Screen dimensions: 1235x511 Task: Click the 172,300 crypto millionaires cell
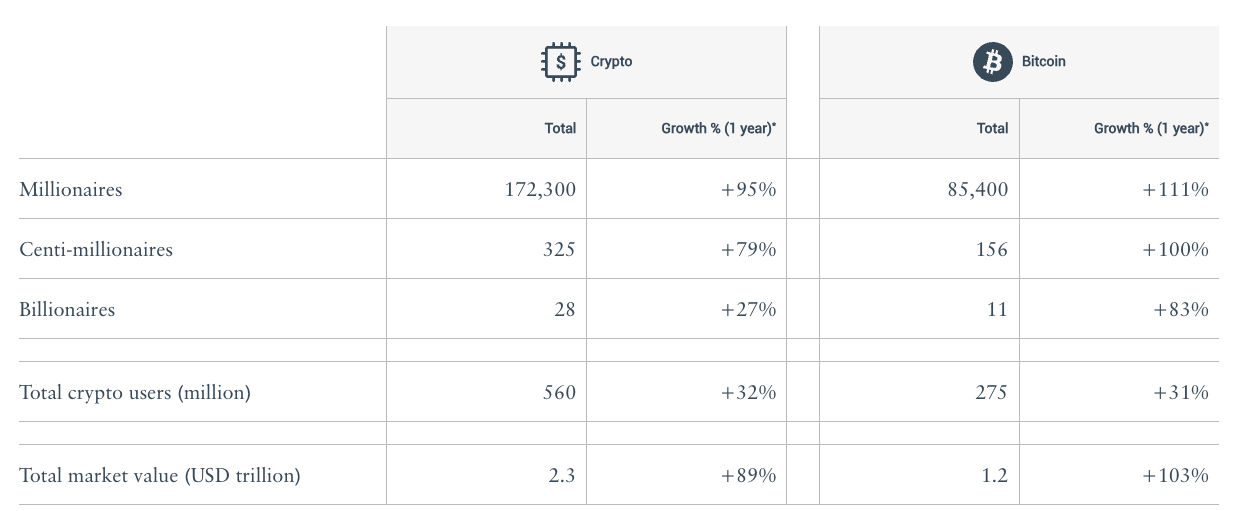(541, 189)
